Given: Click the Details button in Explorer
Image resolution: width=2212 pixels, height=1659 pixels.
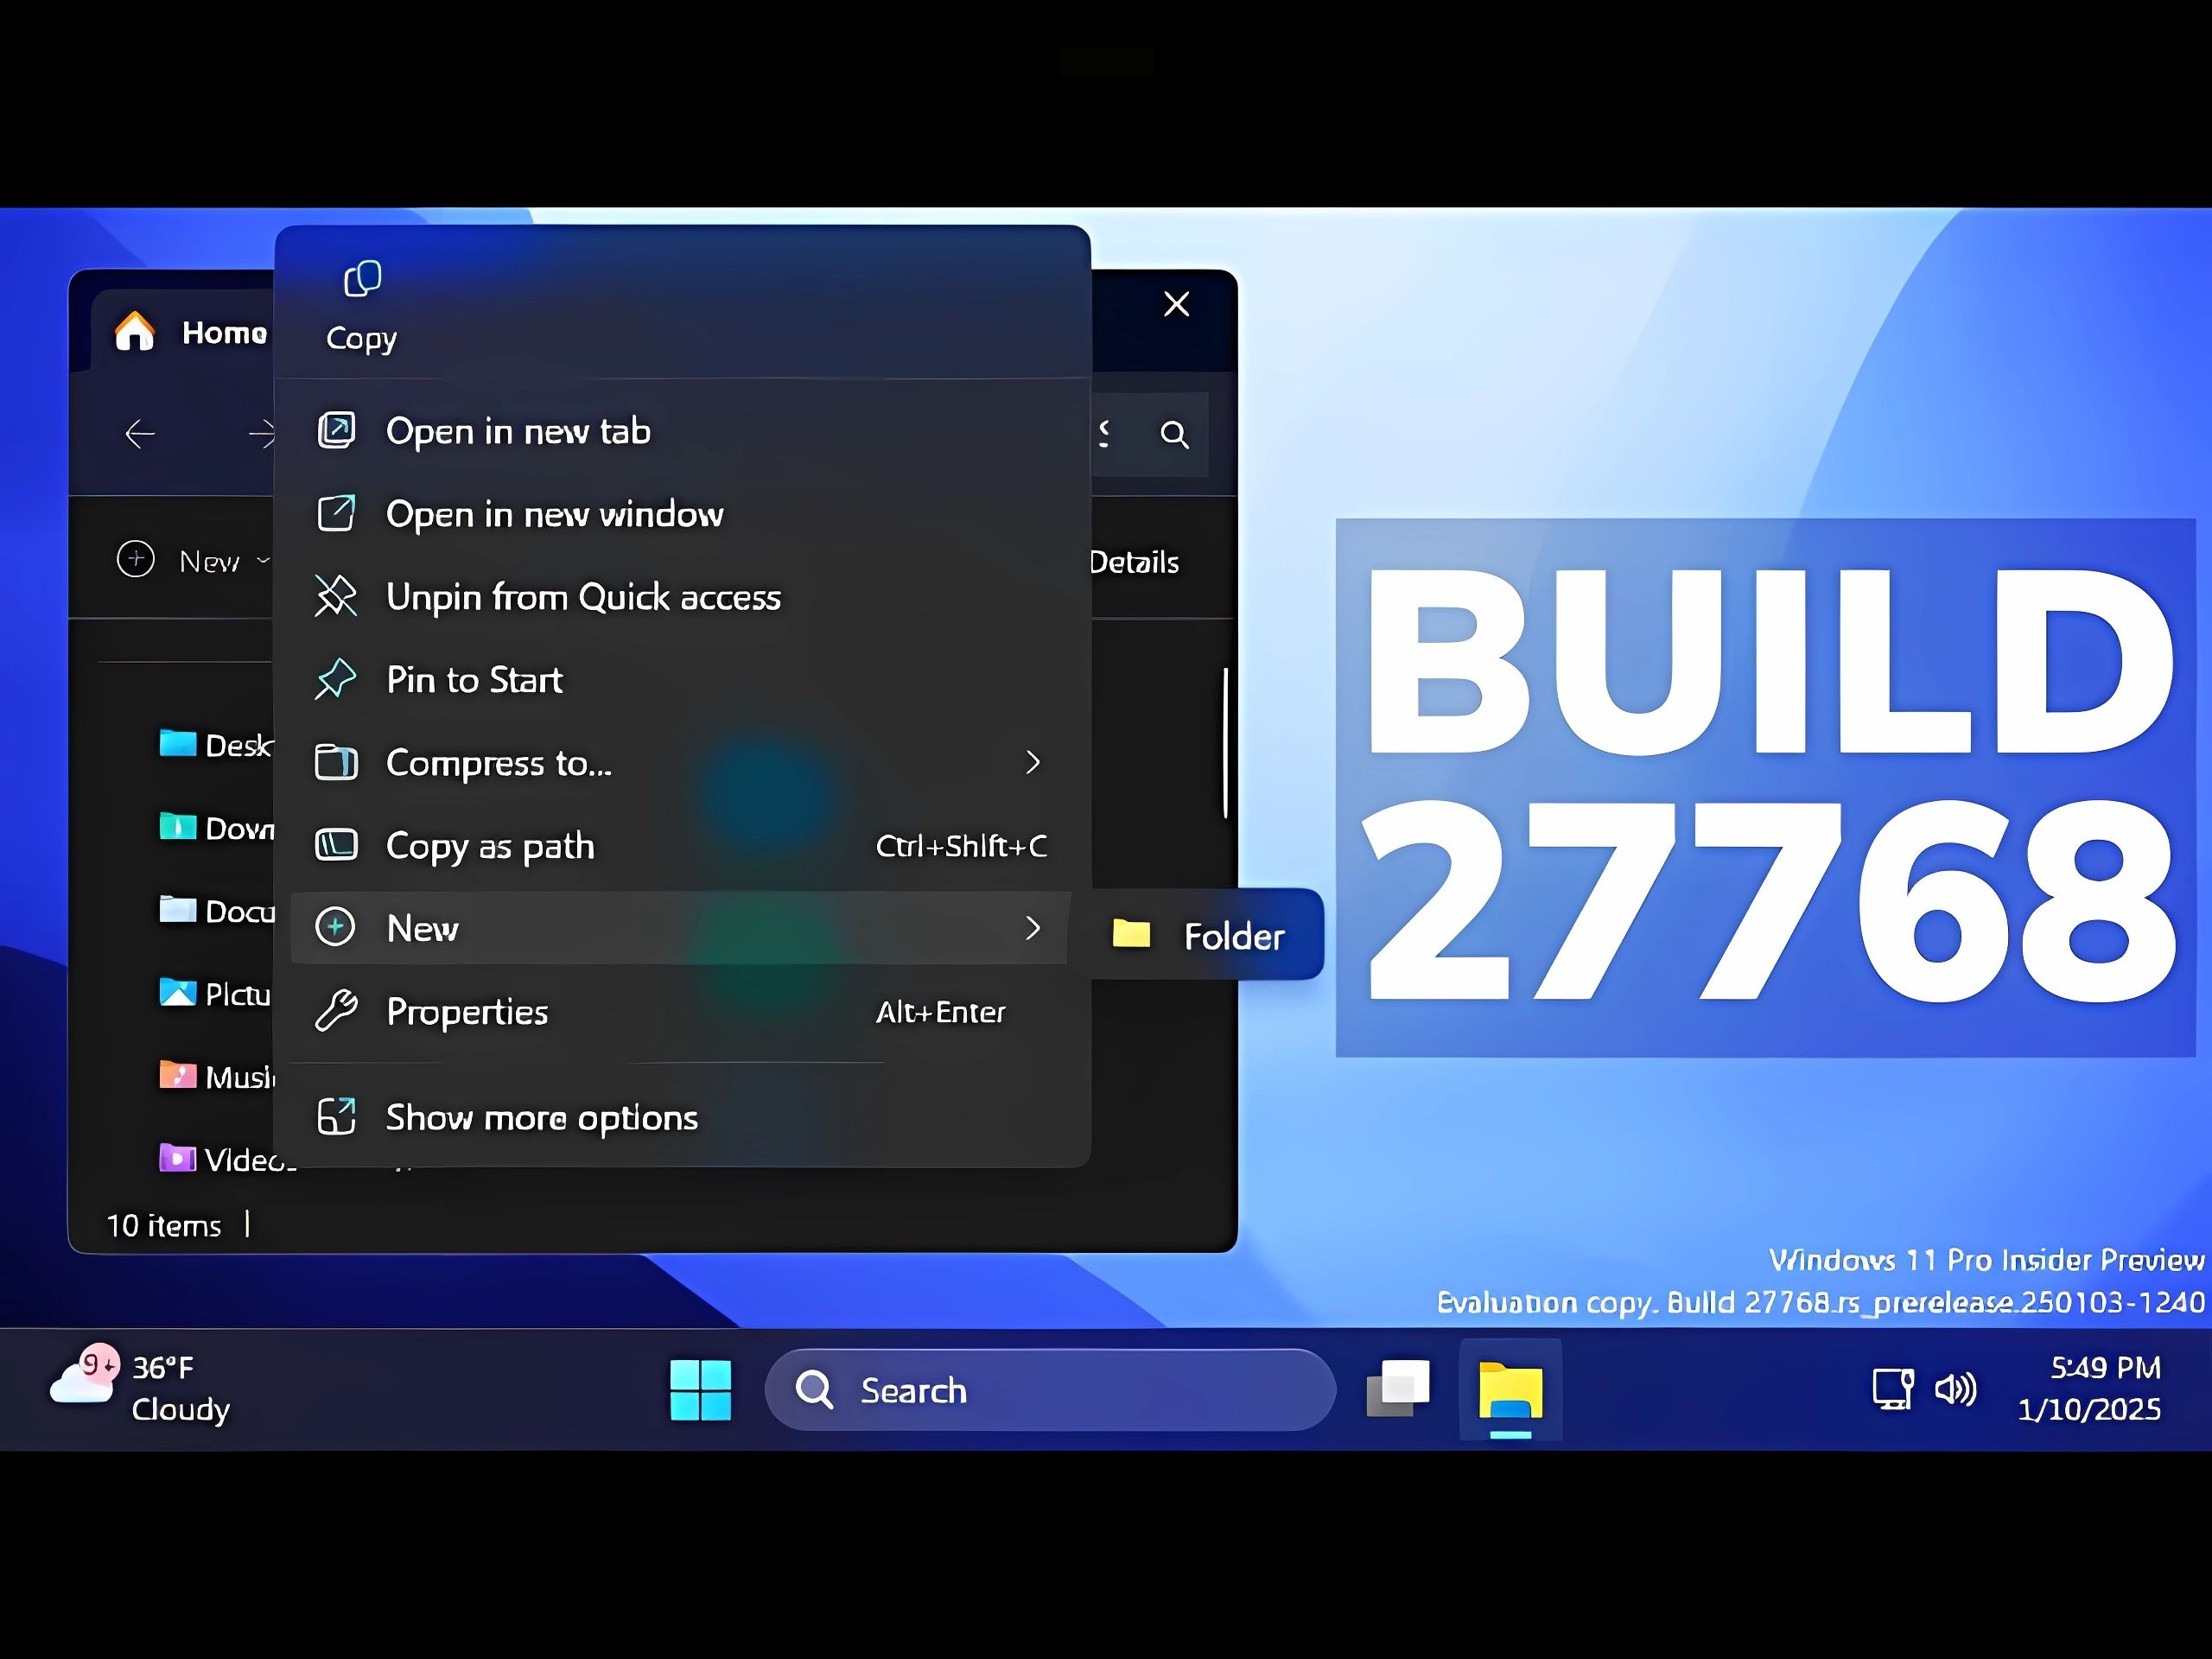Looking at the screenshot, I should 1134,562.
